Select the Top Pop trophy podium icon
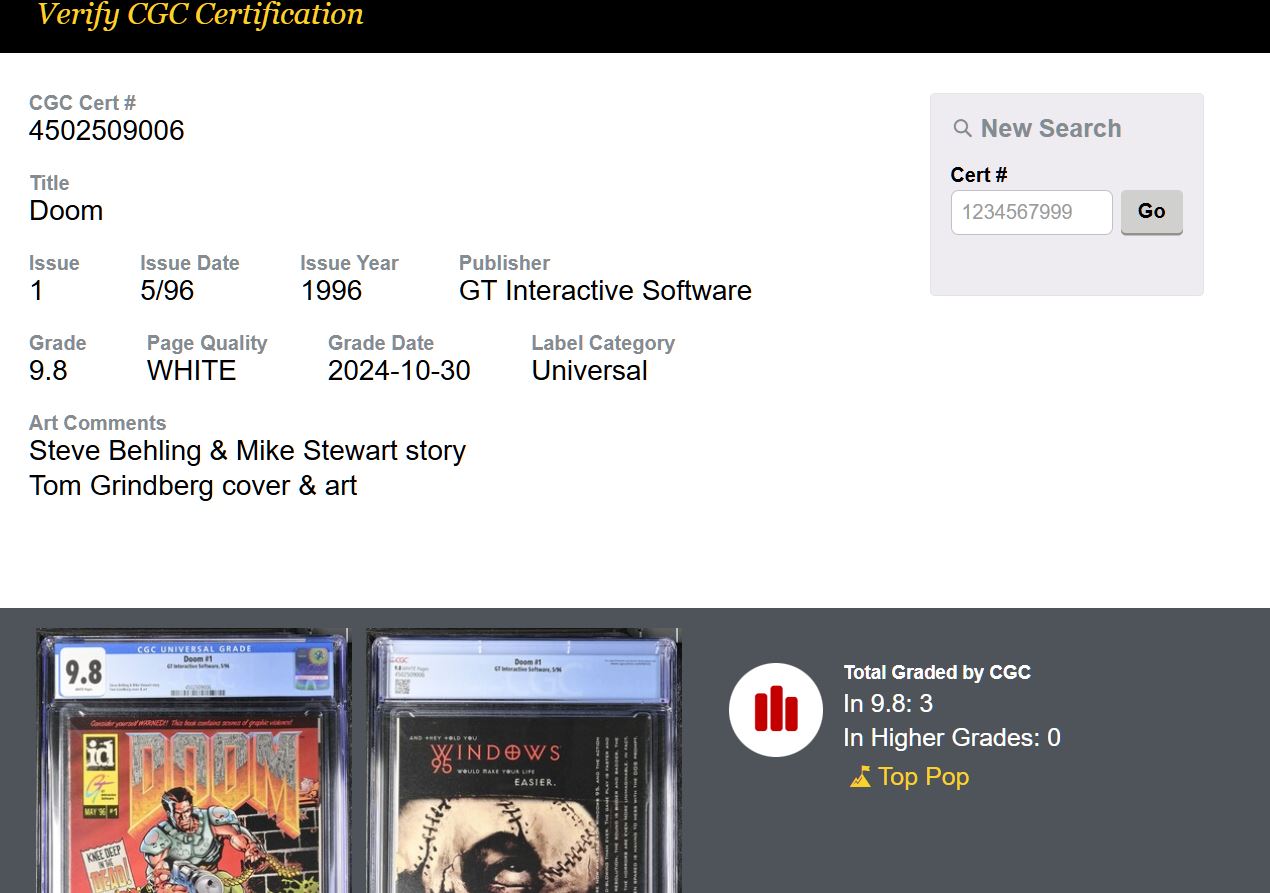This screenshot has width=1270, height=893. click(860, 777)
